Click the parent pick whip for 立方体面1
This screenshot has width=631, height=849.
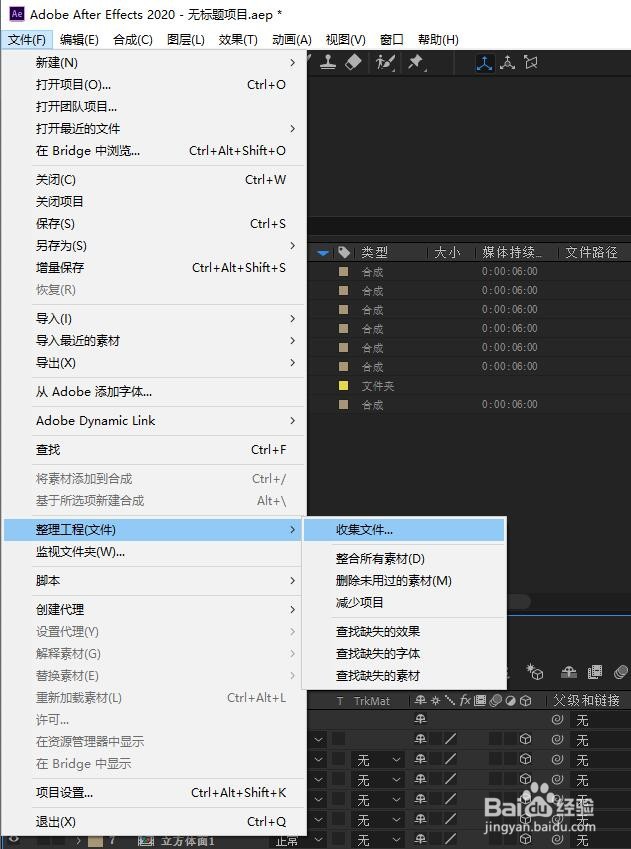point(557,840)
